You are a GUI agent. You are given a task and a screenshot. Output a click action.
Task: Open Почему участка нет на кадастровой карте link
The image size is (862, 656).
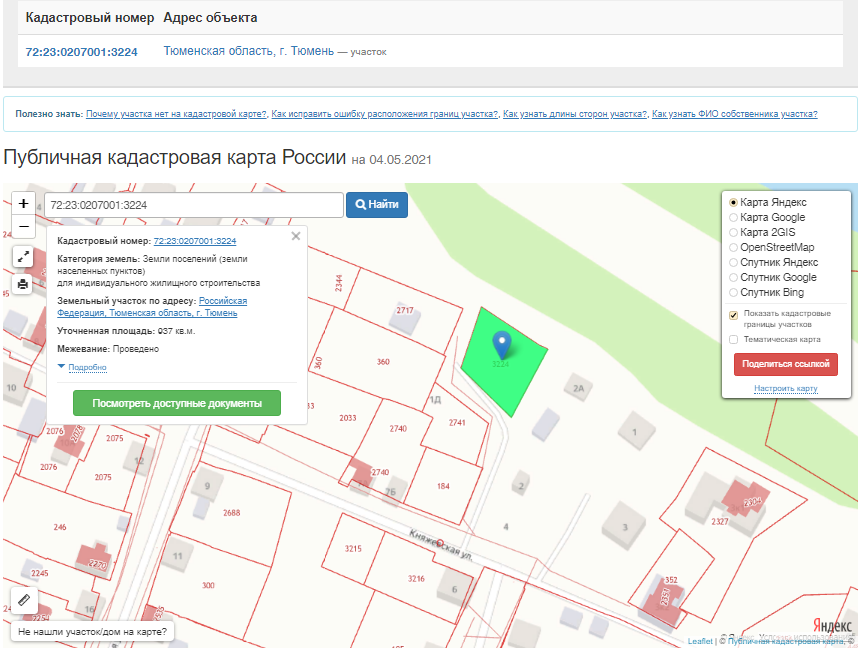[x=176, y=114]
